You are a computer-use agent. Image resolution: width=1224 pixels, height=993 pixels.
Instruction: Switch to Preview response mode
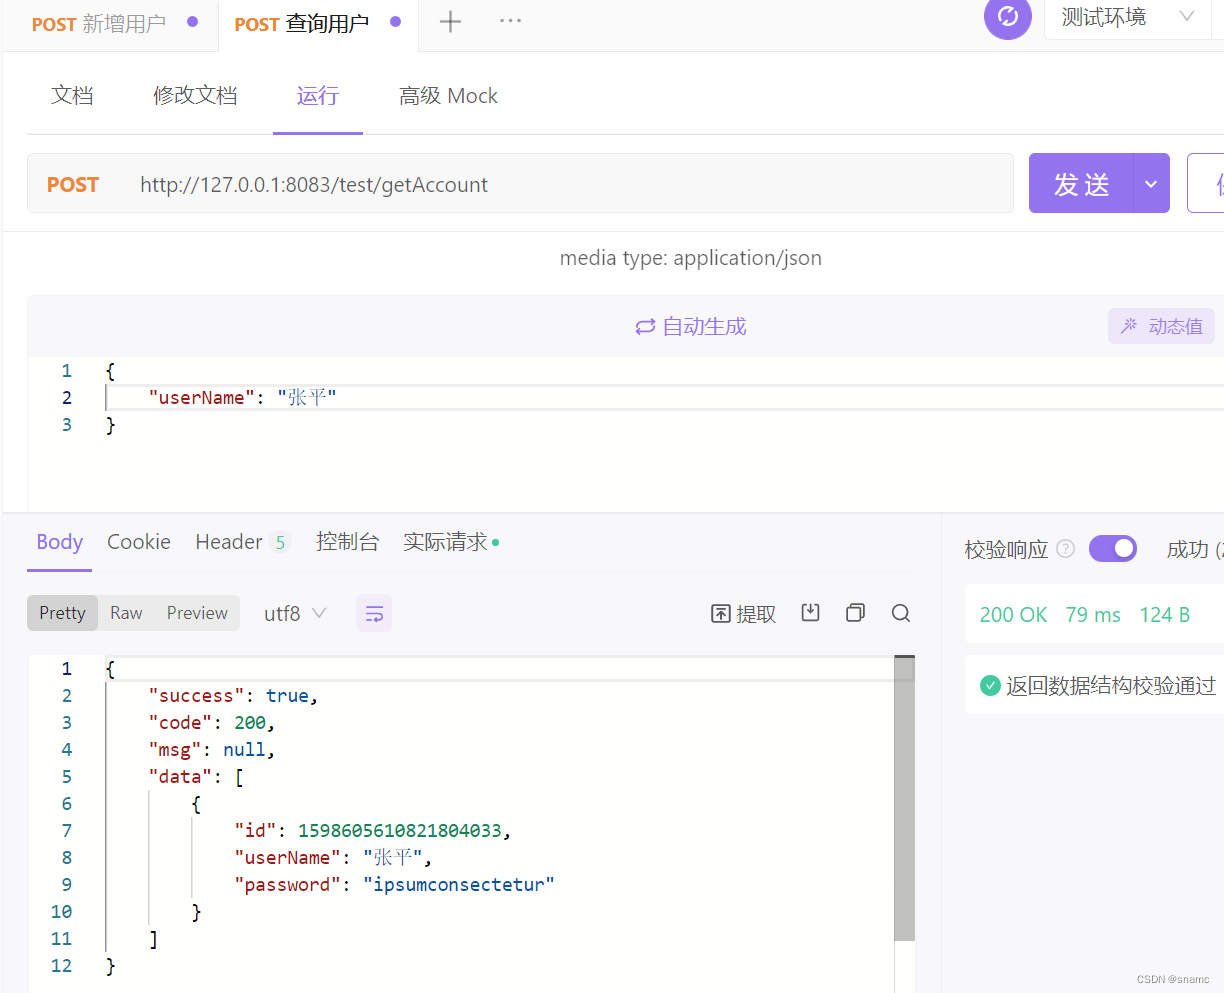click(196, 613)
